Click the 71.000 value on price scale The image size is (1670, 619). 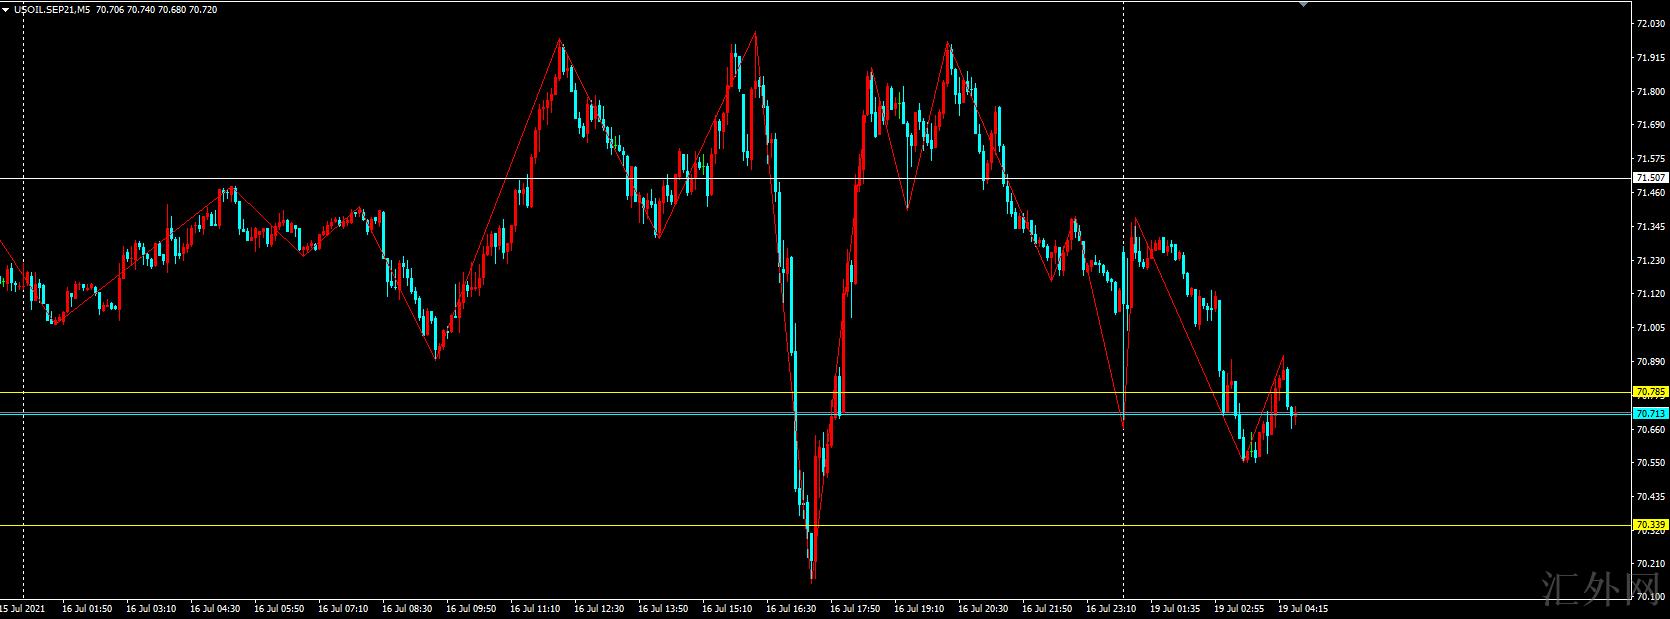(x=1650, y=328)
